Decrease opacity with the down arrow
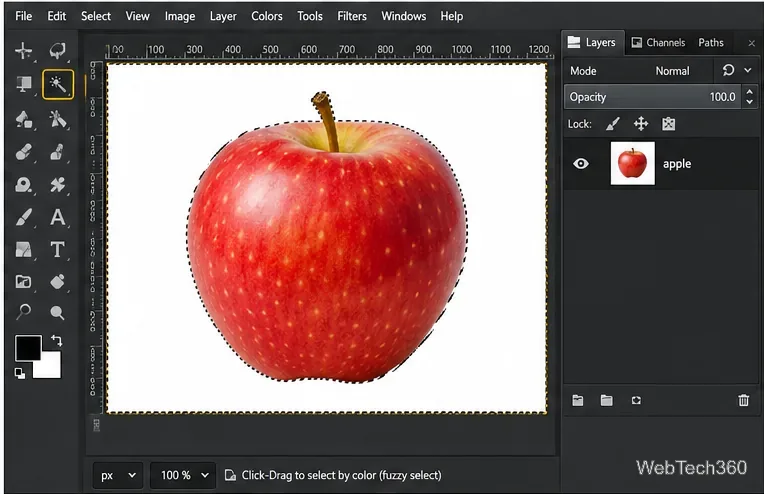The height and width of the screenshot is (494, 764). pyautogui.click(x=749, y=102)
